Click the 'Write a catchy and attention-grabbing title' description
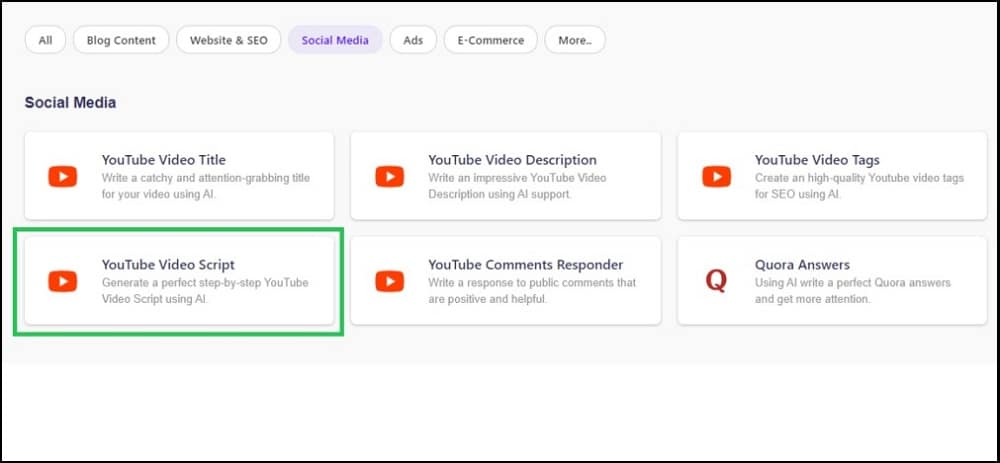Image resolution: width=1000 pixels, height=463 pixels. coord(205,186)
